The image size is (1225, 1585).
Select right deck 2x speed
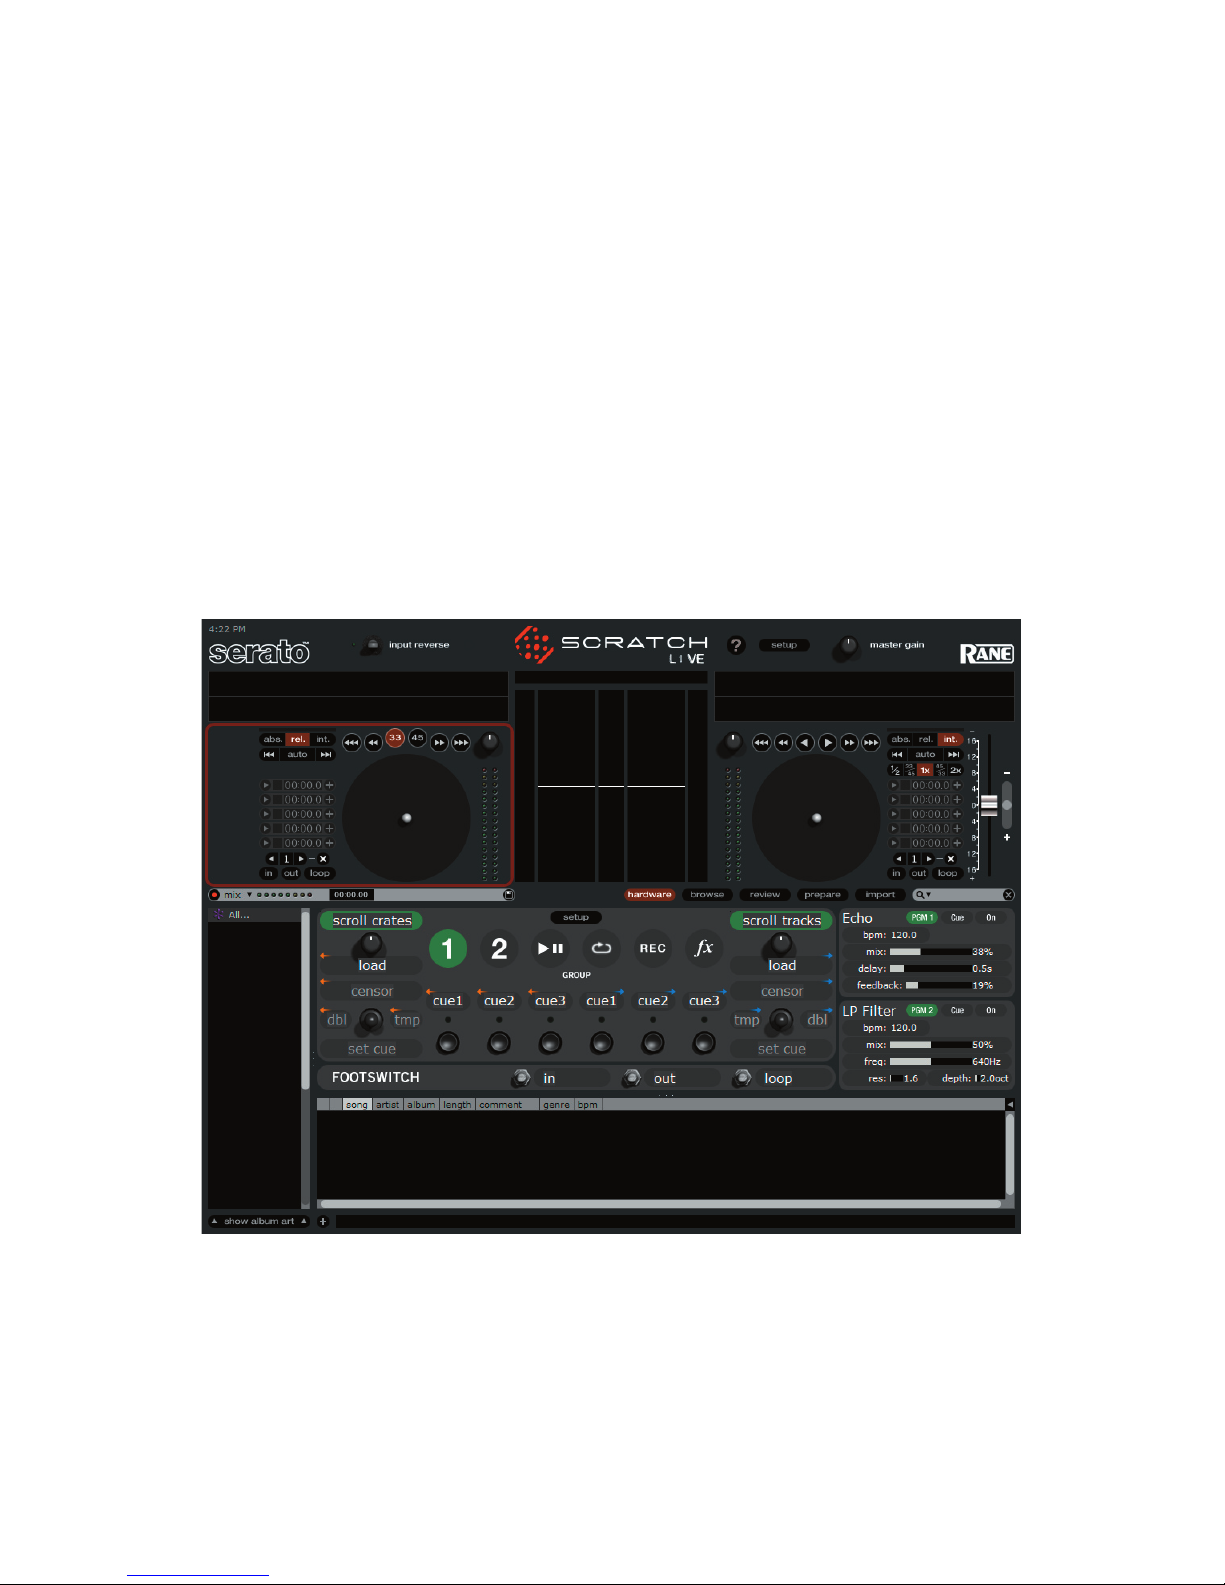pyautogui.click(x=955, y=770)
